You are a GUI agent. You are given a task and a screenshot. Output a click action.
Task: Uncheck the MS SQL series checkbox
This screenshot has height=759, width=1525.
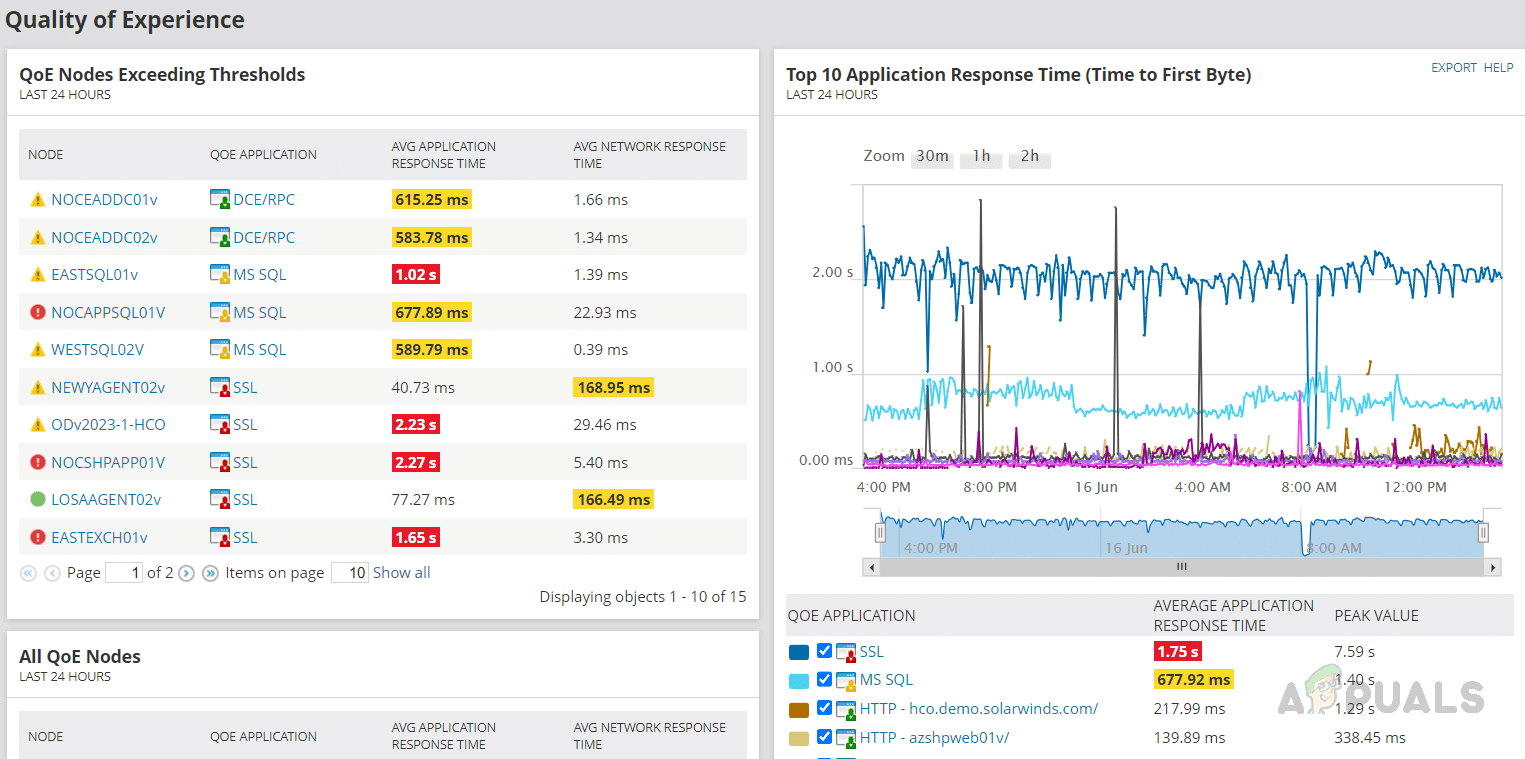(824, 680)
